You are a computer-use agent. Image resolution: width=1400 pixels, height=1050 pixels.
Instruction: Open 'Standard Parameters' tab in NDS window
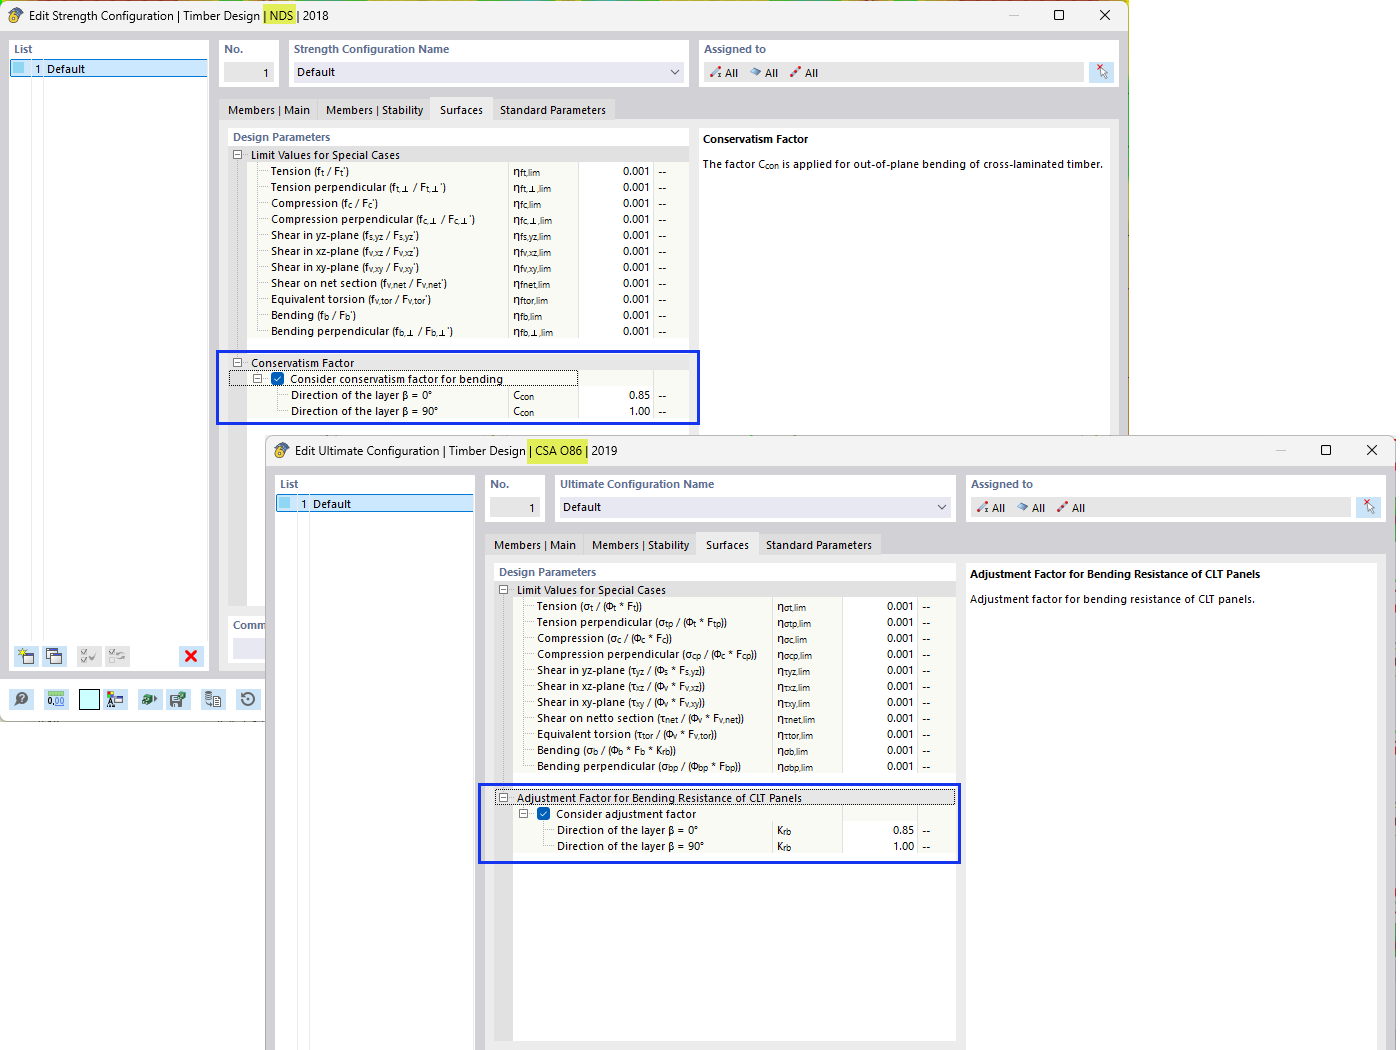tap(553, 110)
